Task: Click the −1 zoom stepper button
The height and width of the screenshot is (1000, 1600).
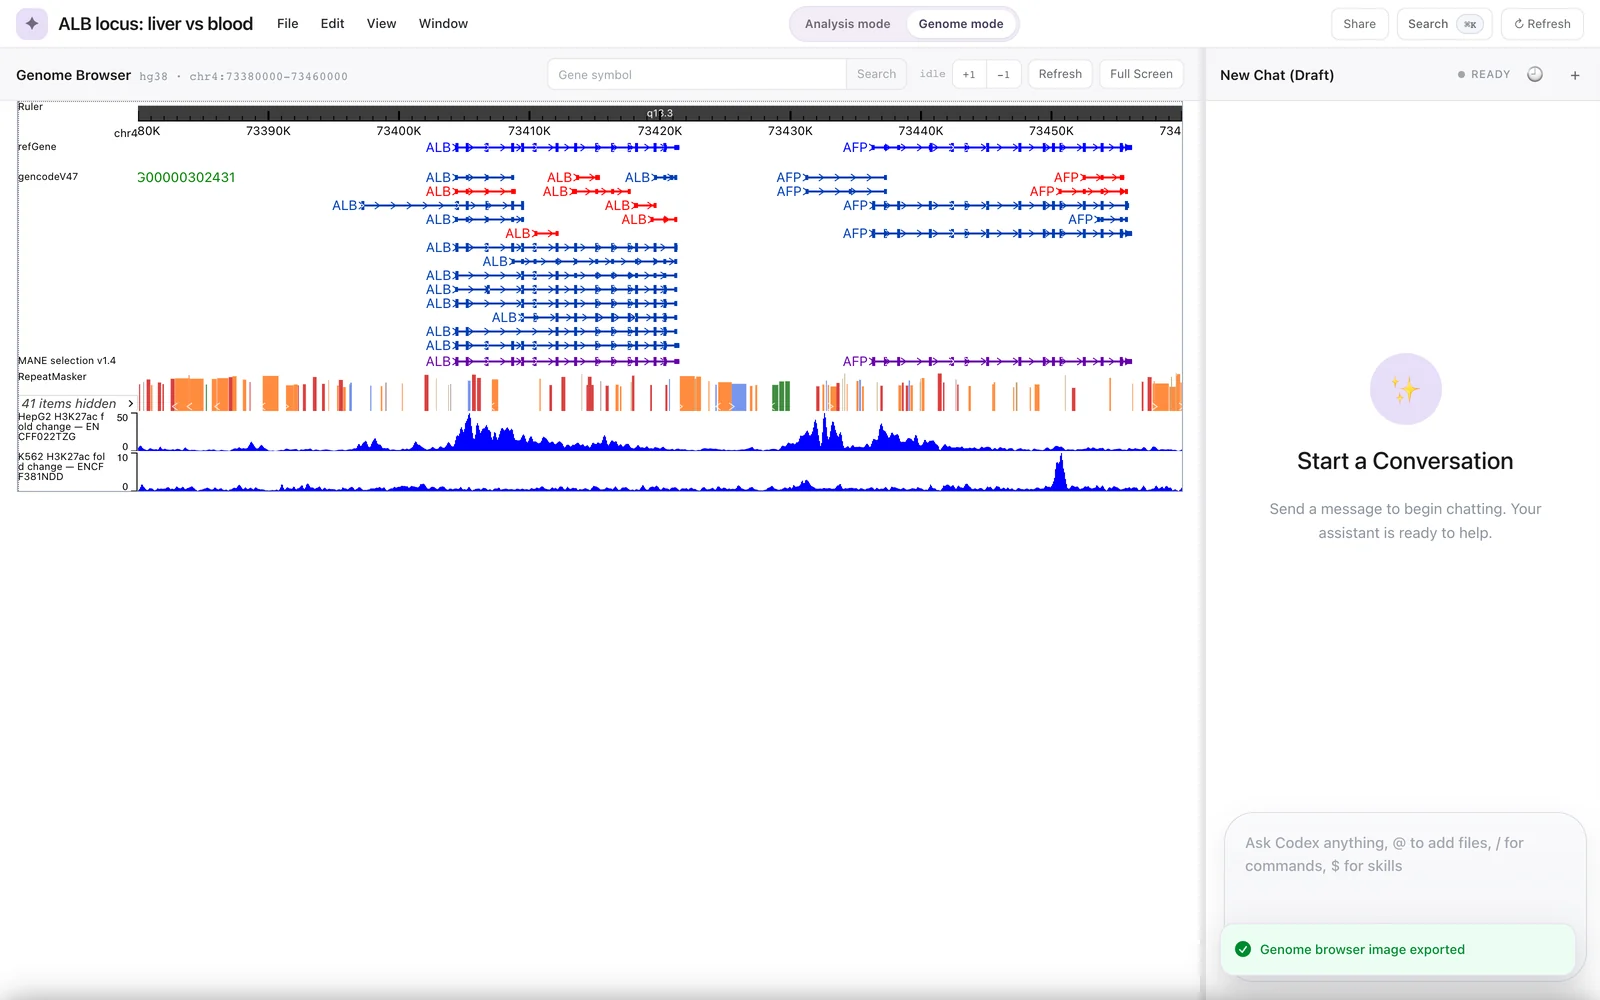Action: point(1003,74)
